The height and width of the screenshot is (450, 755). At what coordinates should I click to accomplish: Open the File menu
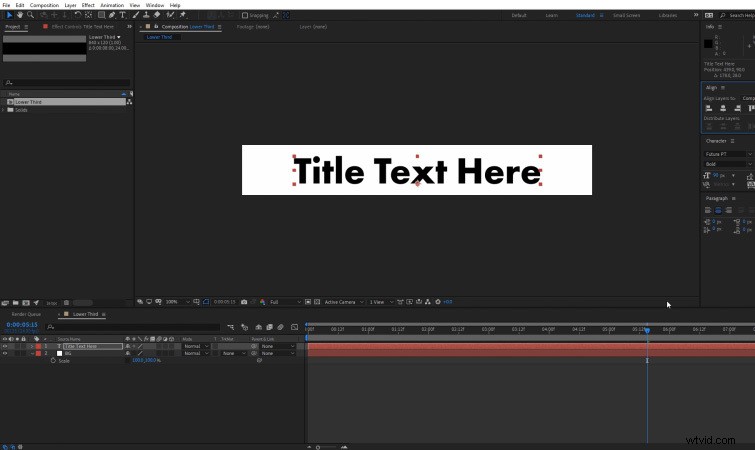[6, 5]
